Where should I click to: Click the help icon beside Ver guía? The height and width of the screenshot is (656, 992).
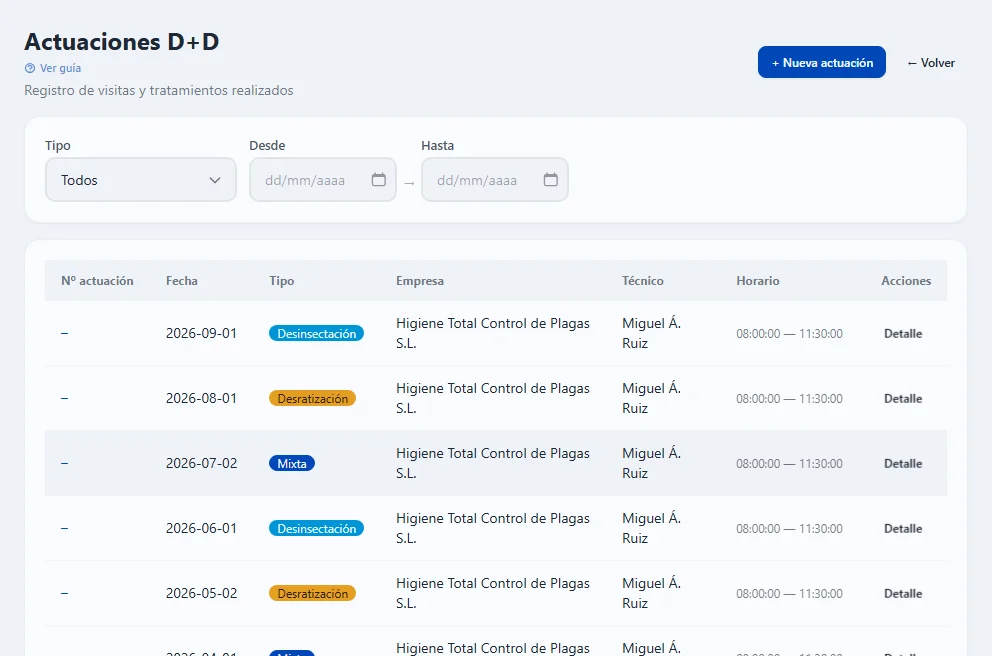click(x=30, y=68)
